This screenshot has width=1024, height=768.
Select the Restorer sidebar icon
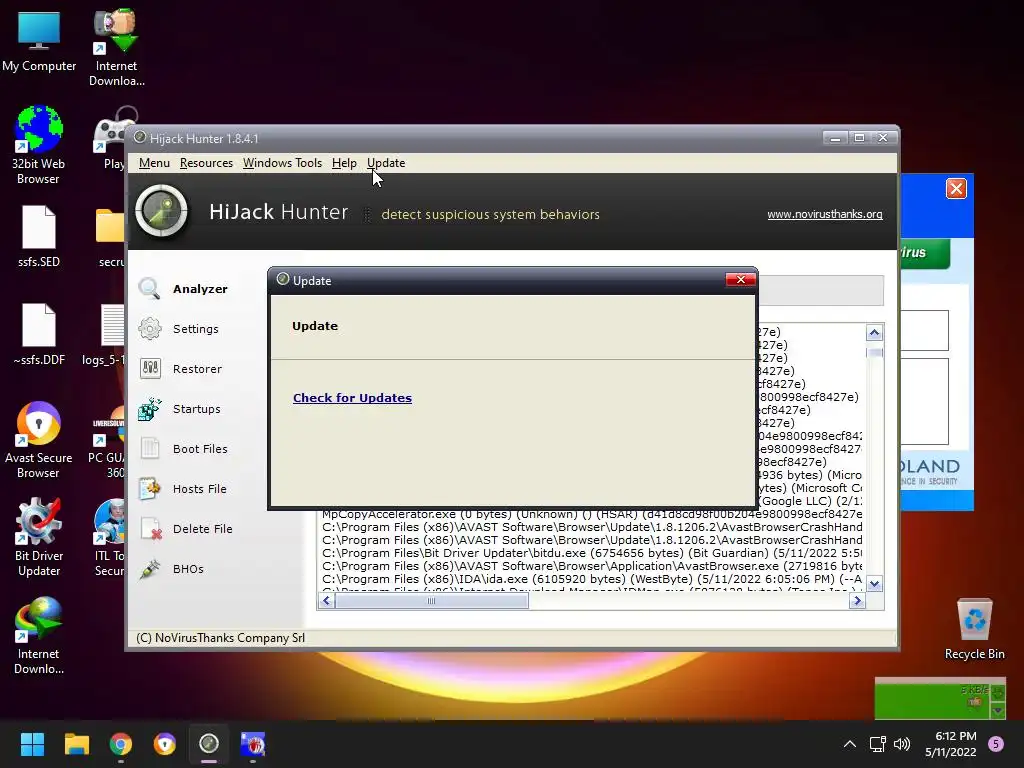tap(150, 369)
